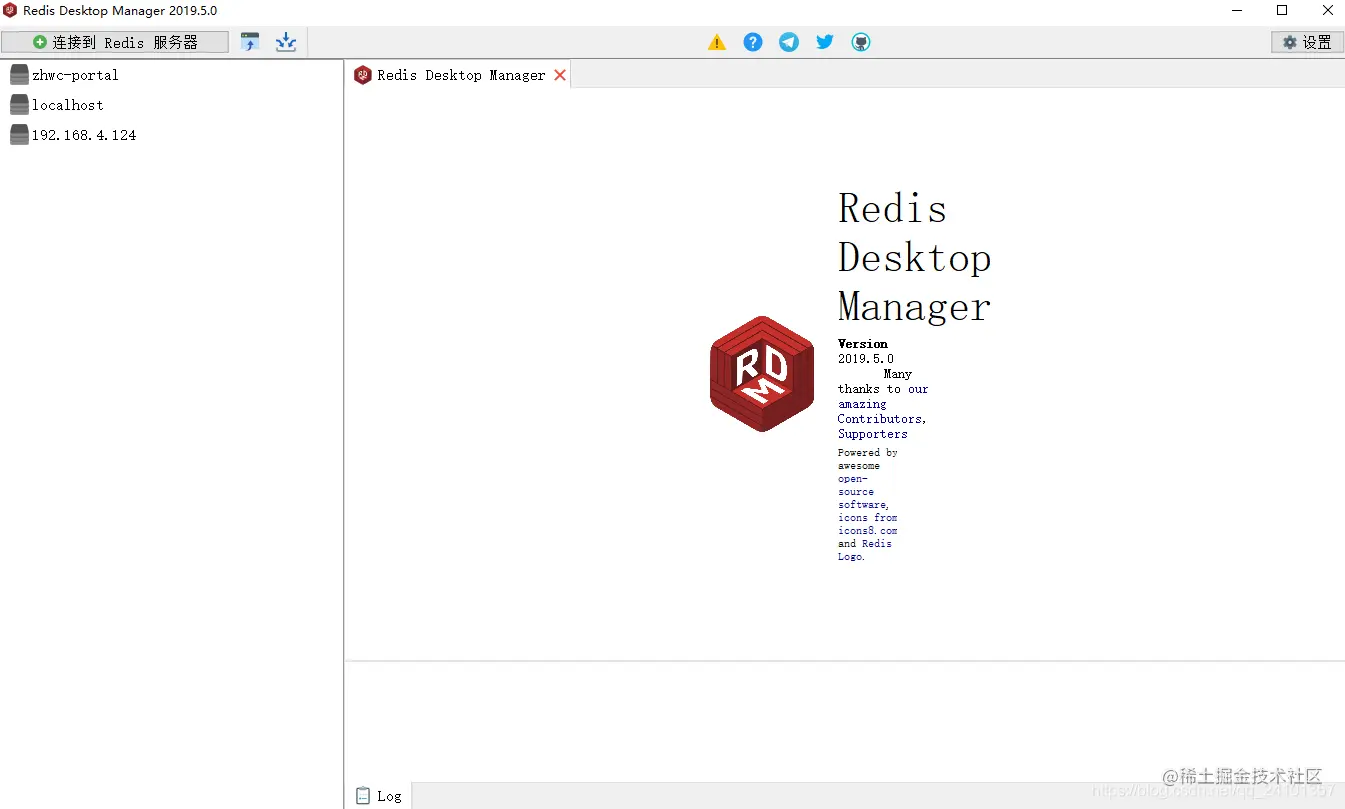Click the window-with-up-arrow toolbar icon
The width and height of the screenshot is (1345, 809).
[250, 42]
